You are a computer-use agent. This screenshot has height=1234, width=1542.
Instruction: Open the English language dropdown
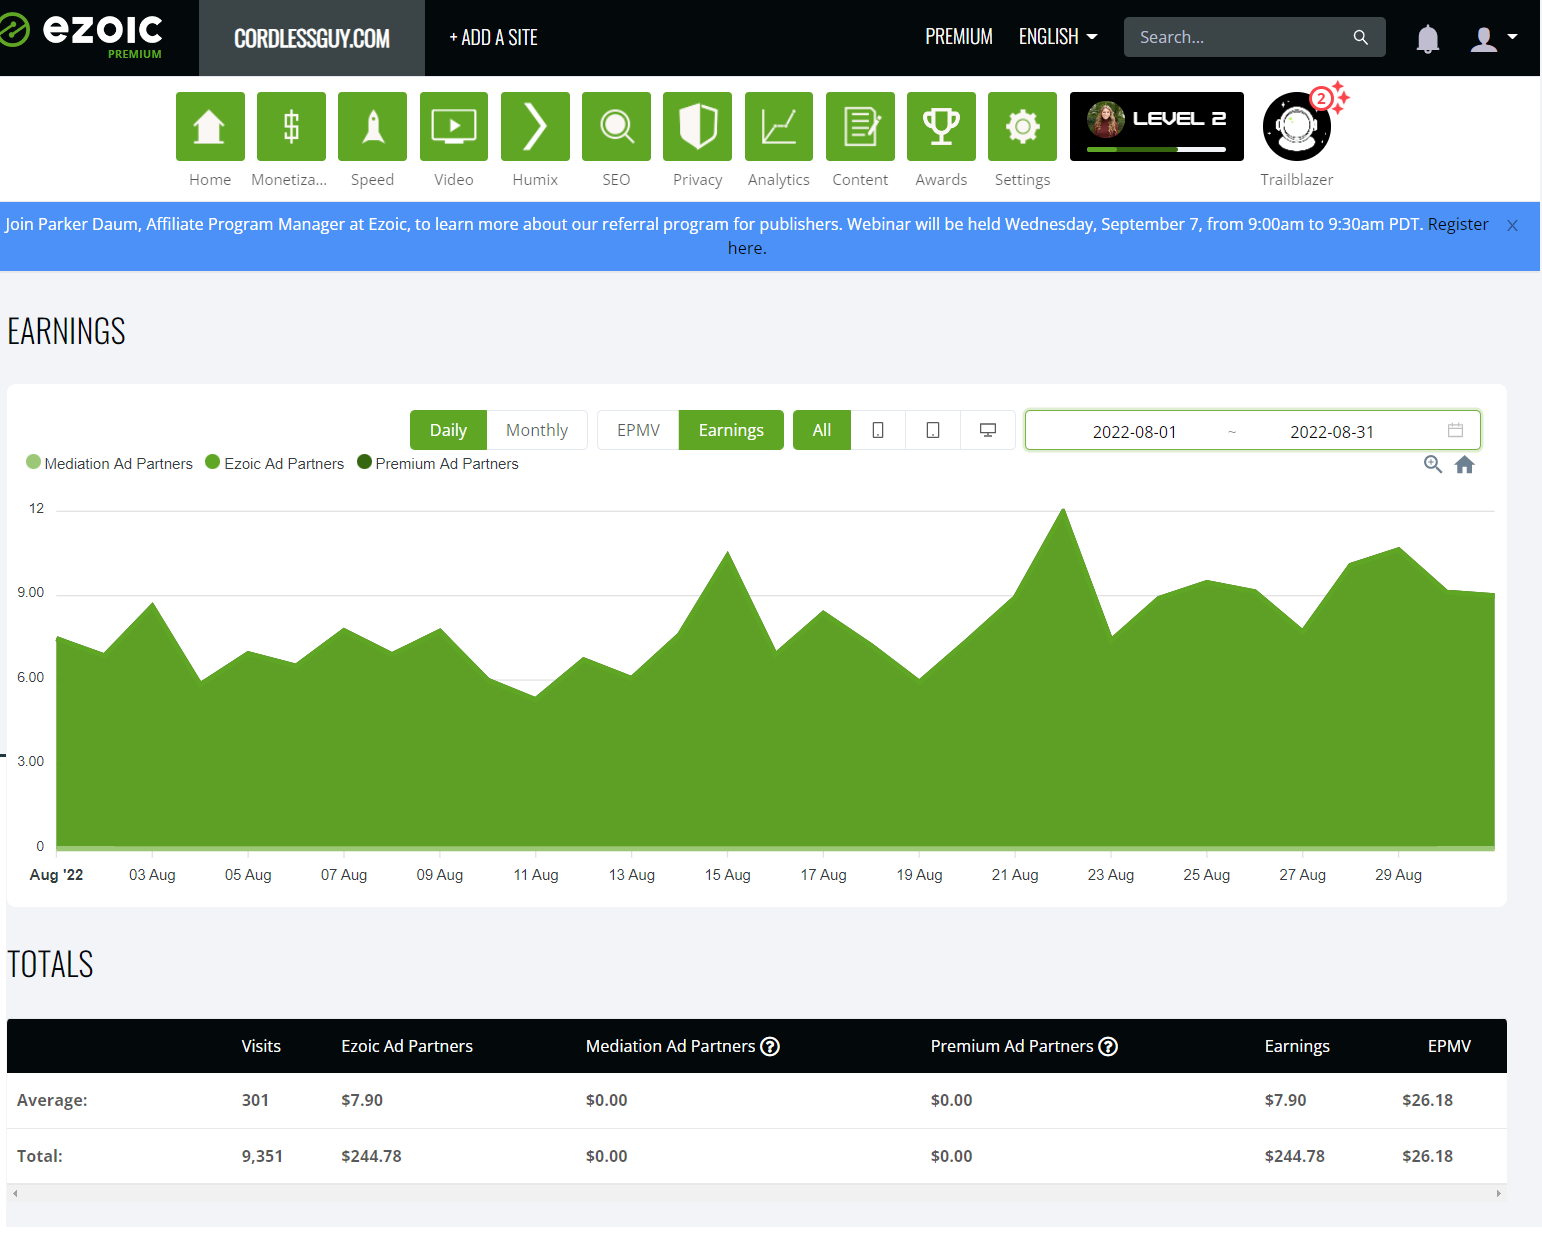tap(1058, 37)
